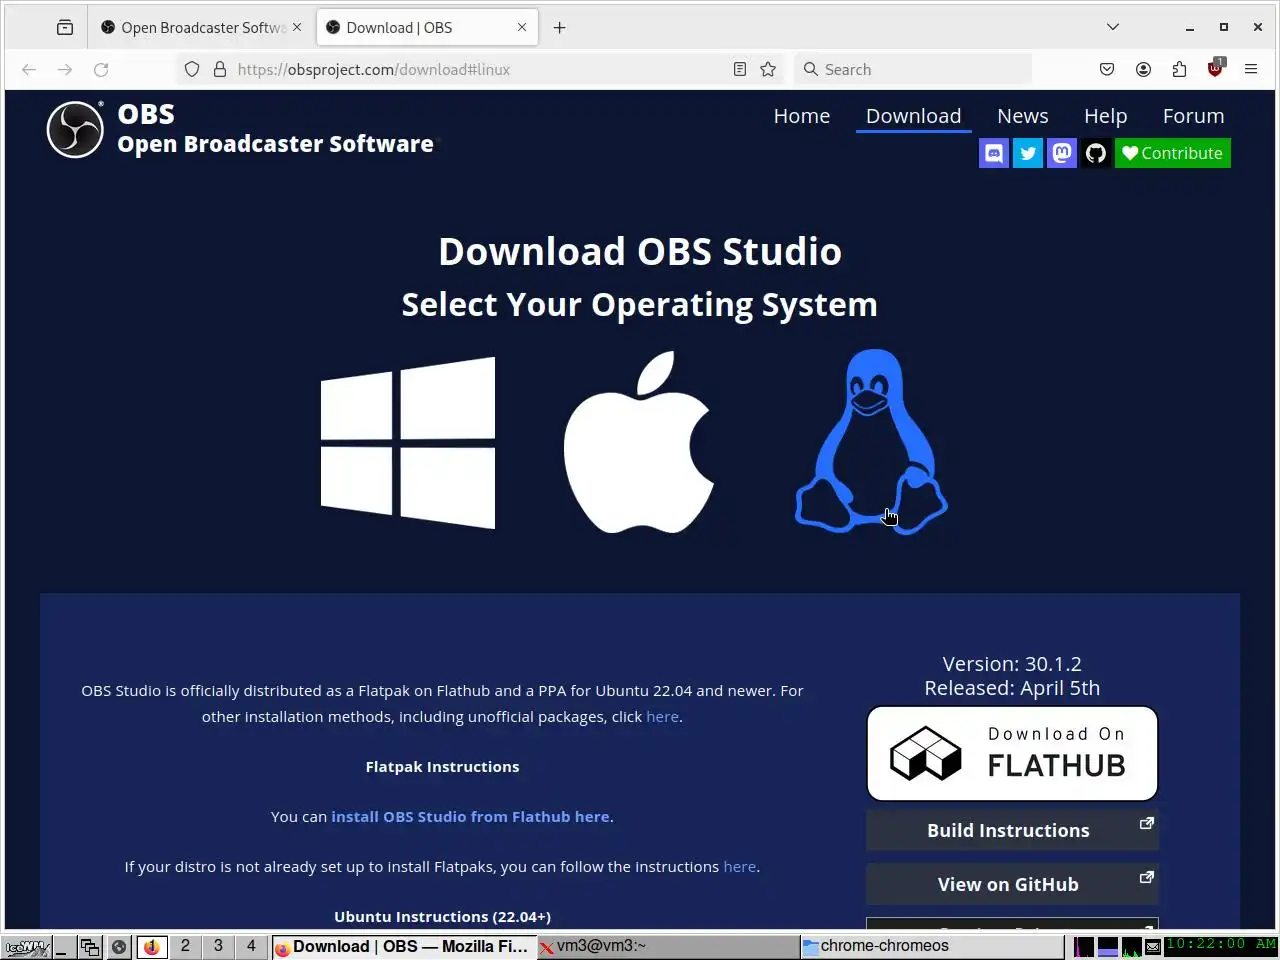Open the uBlock Origin extension icon
The width and height of the screenshot is (1280, 960).
(1215, 69)
